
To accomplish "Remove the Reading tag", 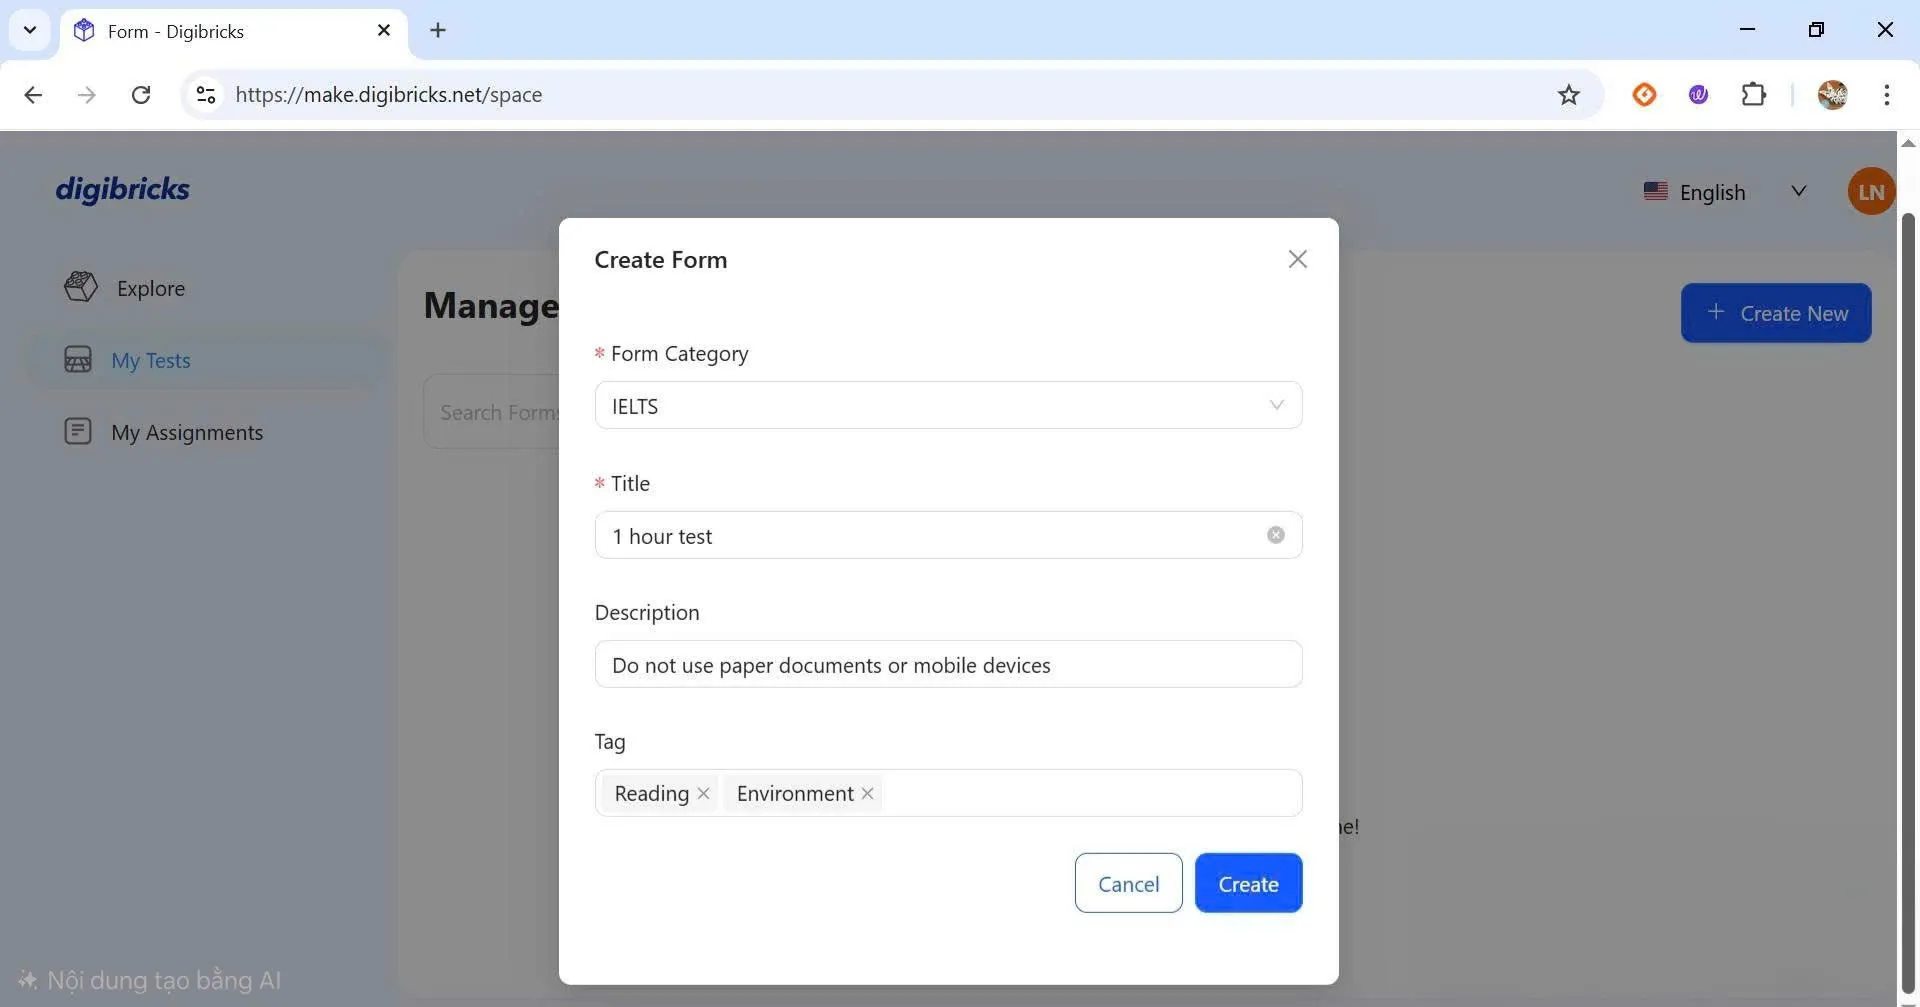I will click(x=703, y=793).
